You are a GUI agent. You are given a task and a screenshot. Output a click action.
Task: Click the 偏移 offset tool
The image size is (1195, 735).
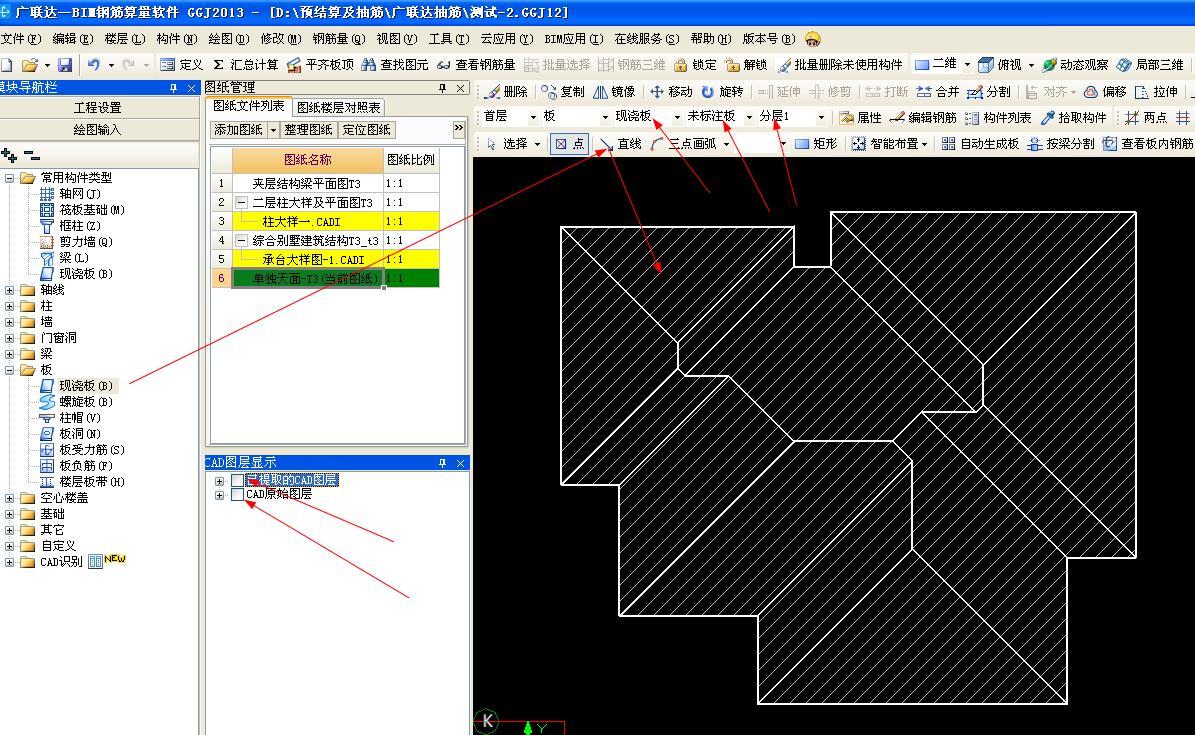1105,91
